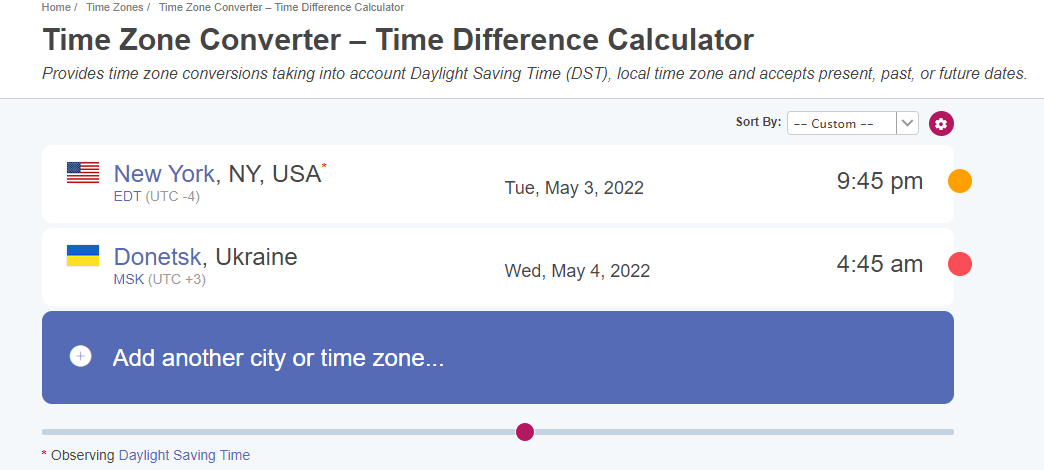Expand the Sort By dropdown arrow
The width and height of the screenshot is (1044, 470).
pyautogui.click(x=908, y=123)
